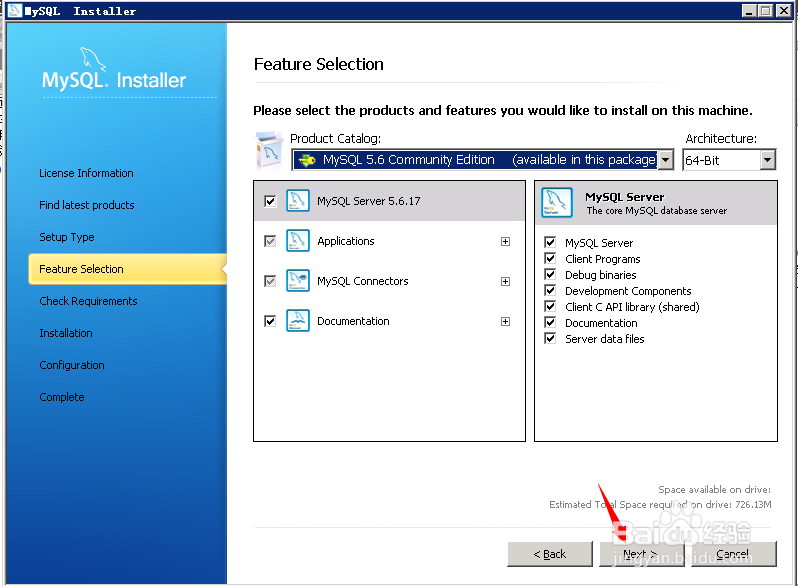Maximize the MySQL Installer window
The width and height of the screenshot is (798, 586).
(x=766, y=11)
